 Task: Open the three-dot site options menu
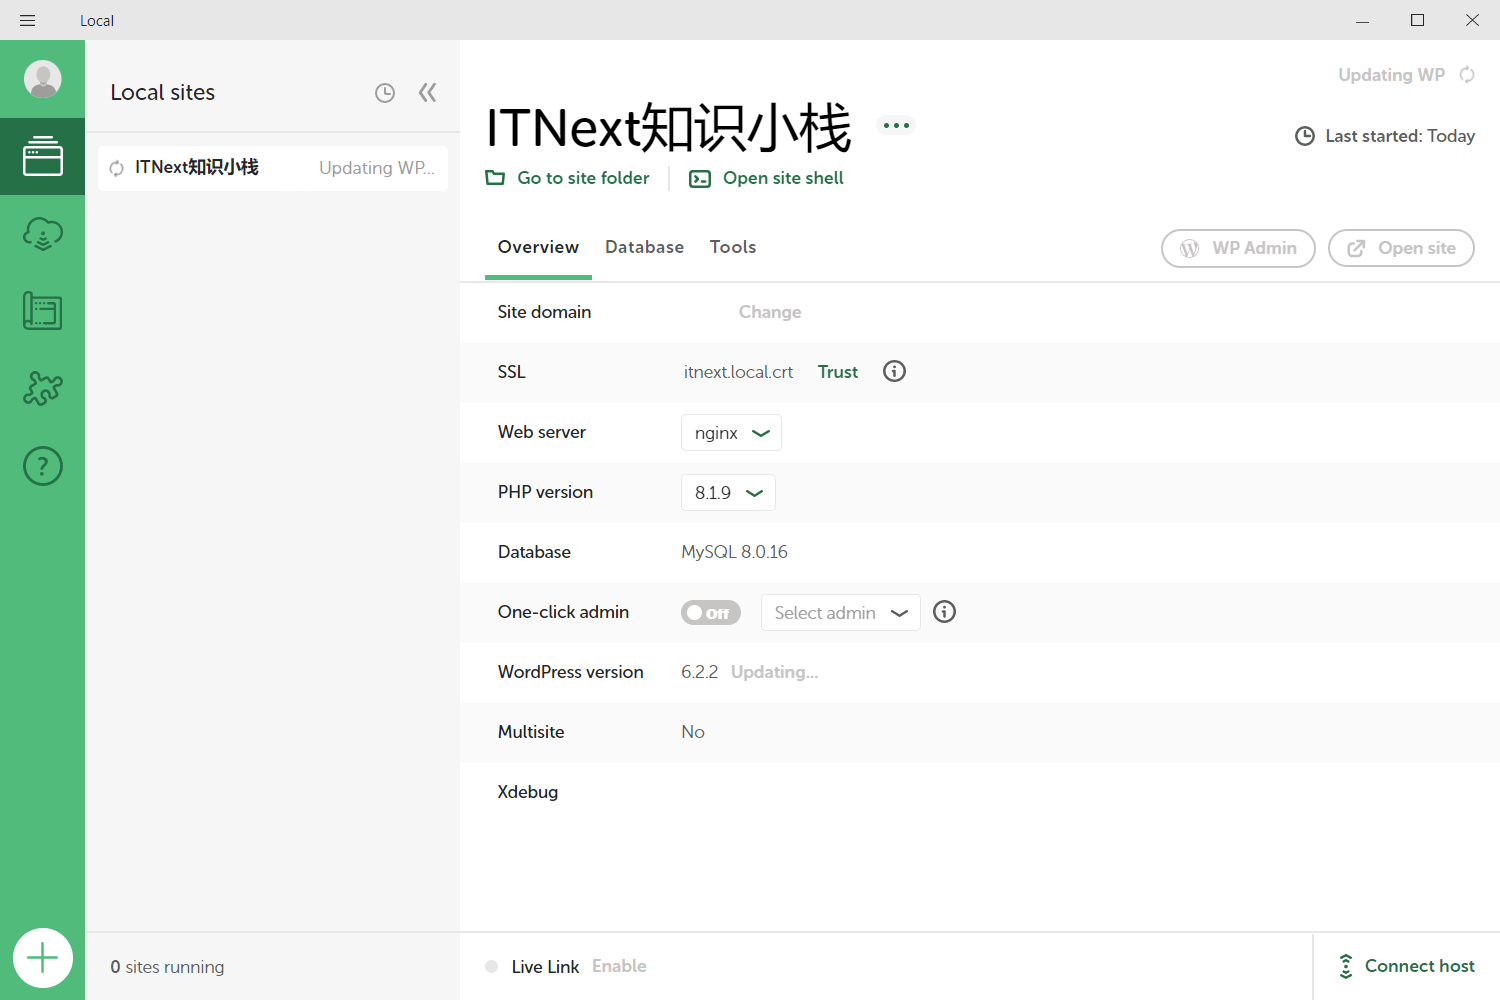[896, 125]
